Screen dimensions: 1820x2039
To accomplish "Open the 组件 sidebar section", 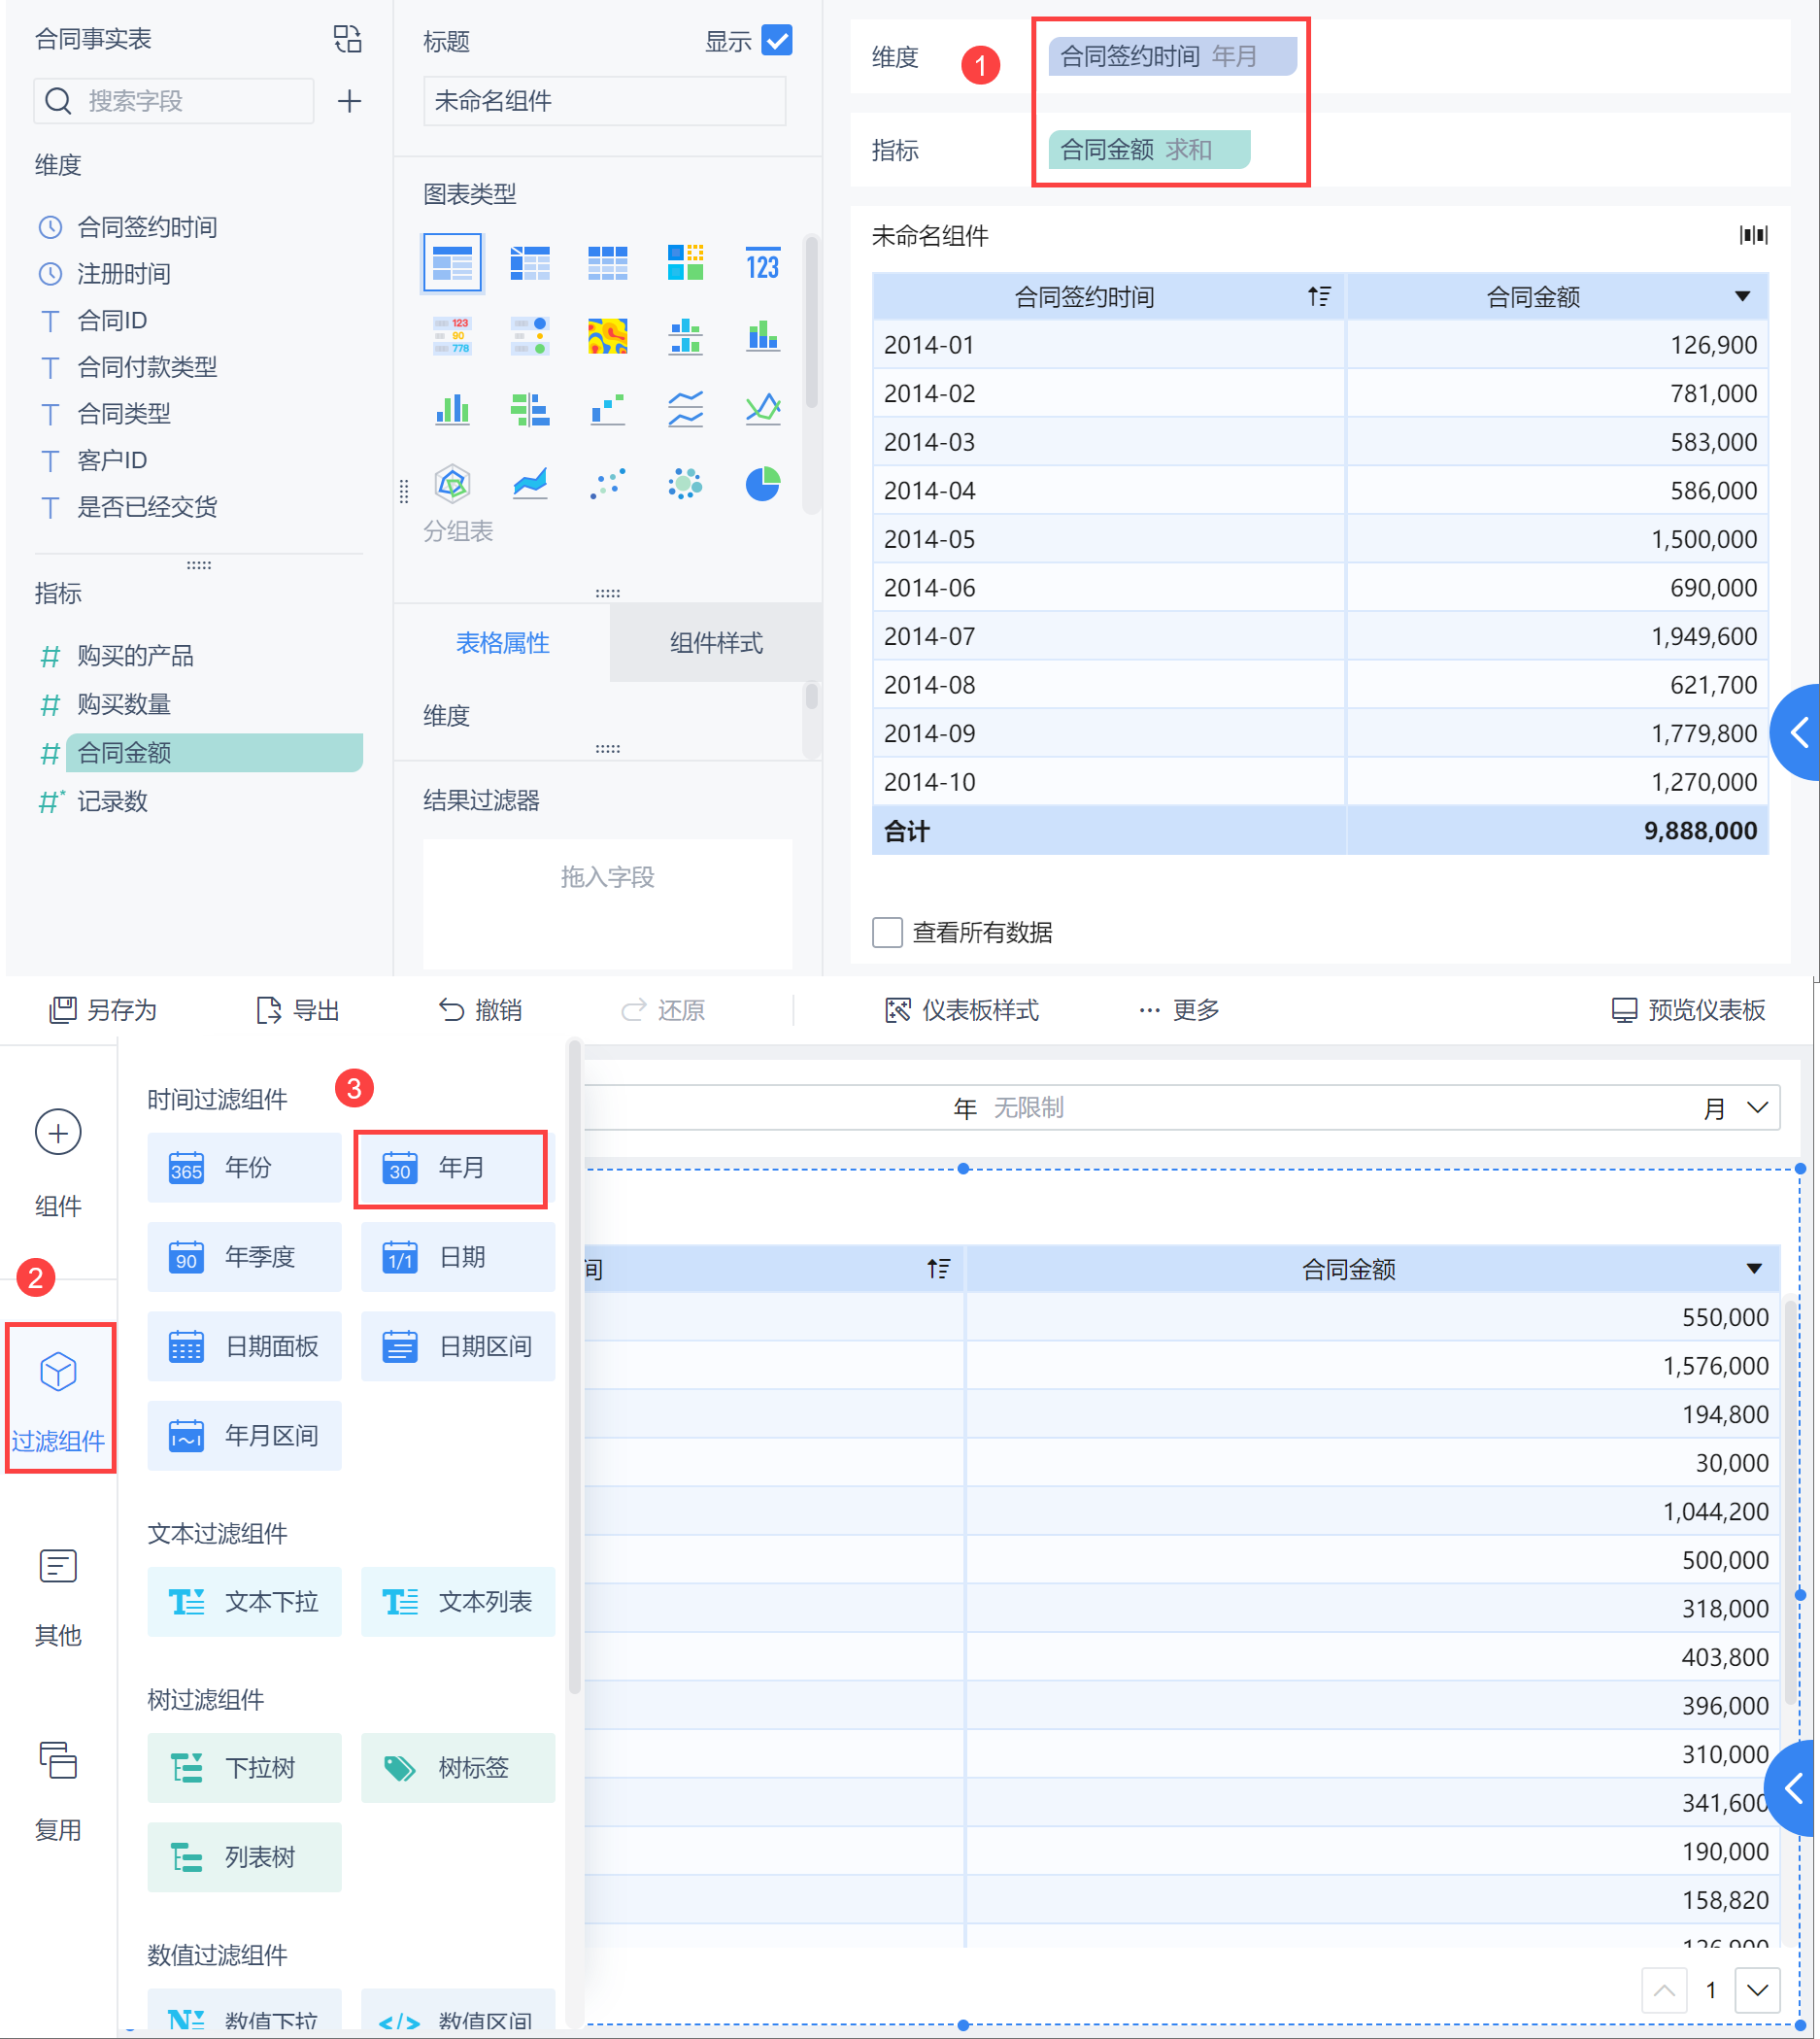I will pyautogui.click(x=58, y=1163).
